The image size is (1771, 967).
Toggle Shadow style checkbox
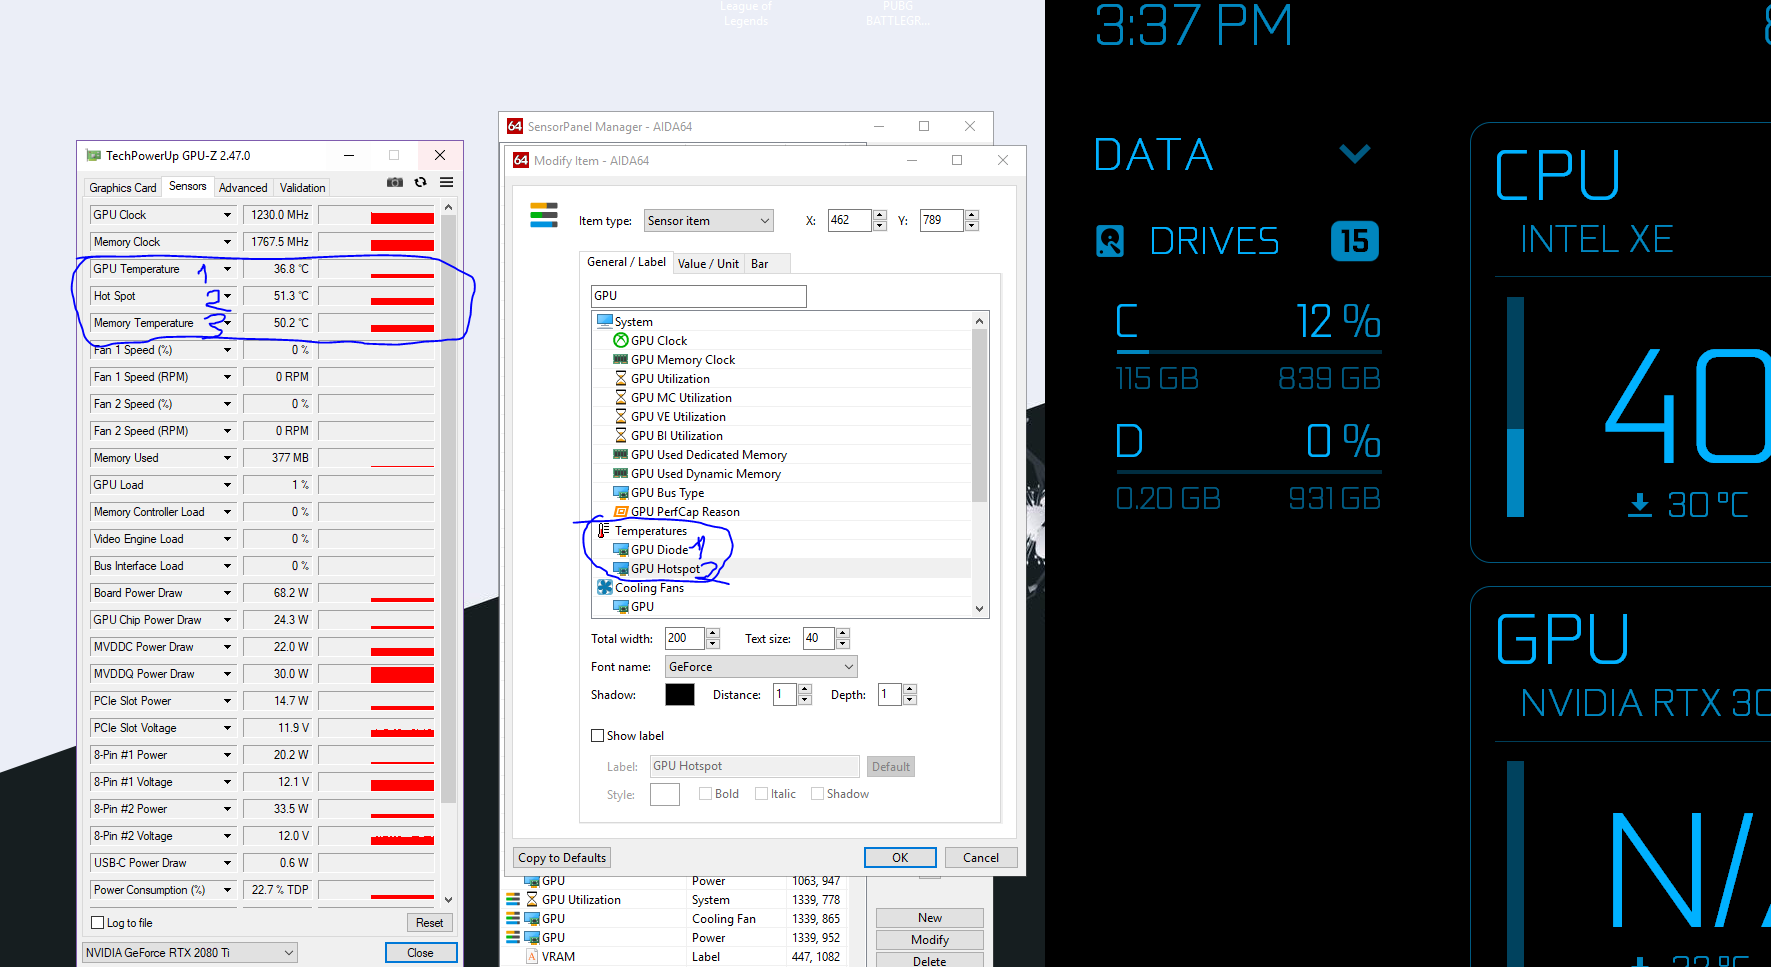tap(818, 794)
